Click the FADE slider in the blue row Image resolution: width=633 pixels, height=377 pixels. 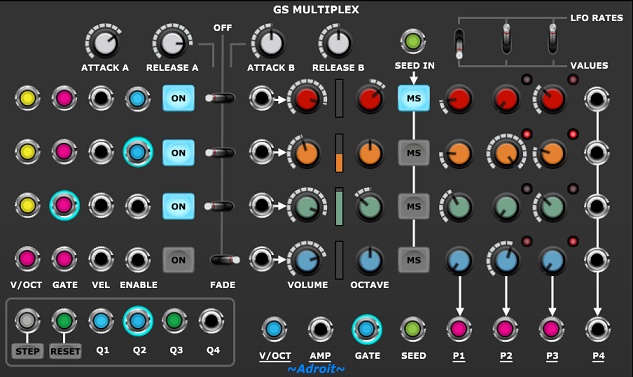(225, 260)
